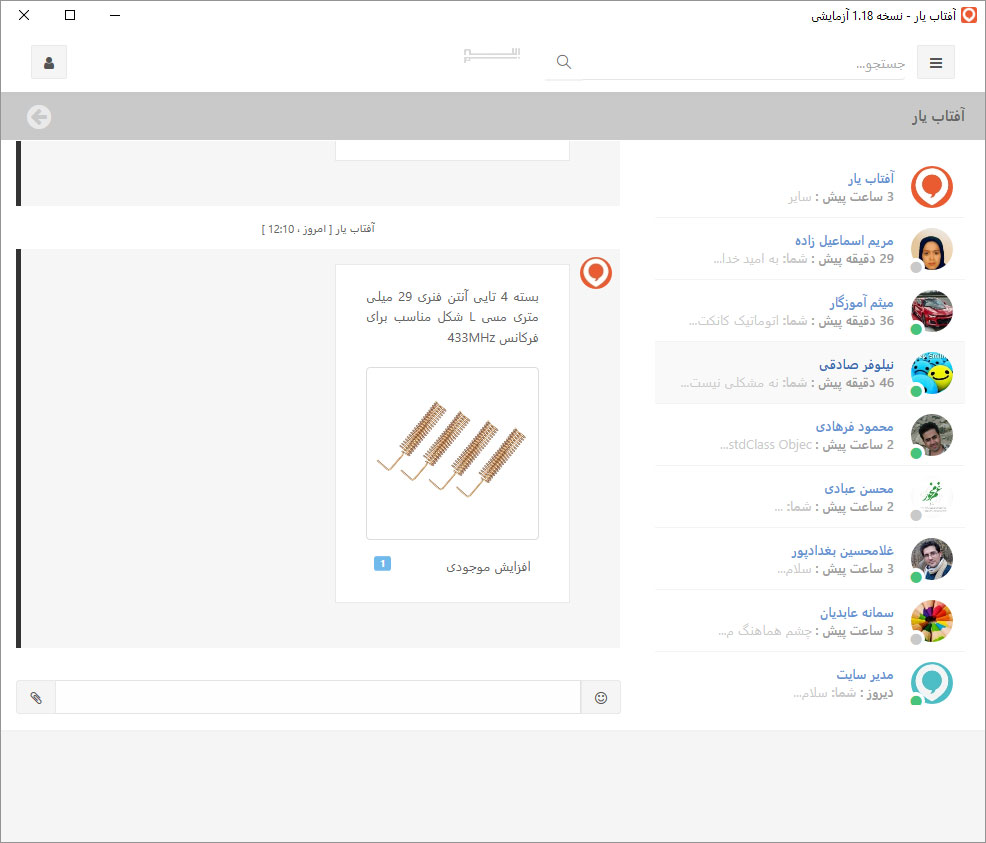The image size is (986, 843).
Task: Click the orange sender avatar in message
Action: coord(596,272)
